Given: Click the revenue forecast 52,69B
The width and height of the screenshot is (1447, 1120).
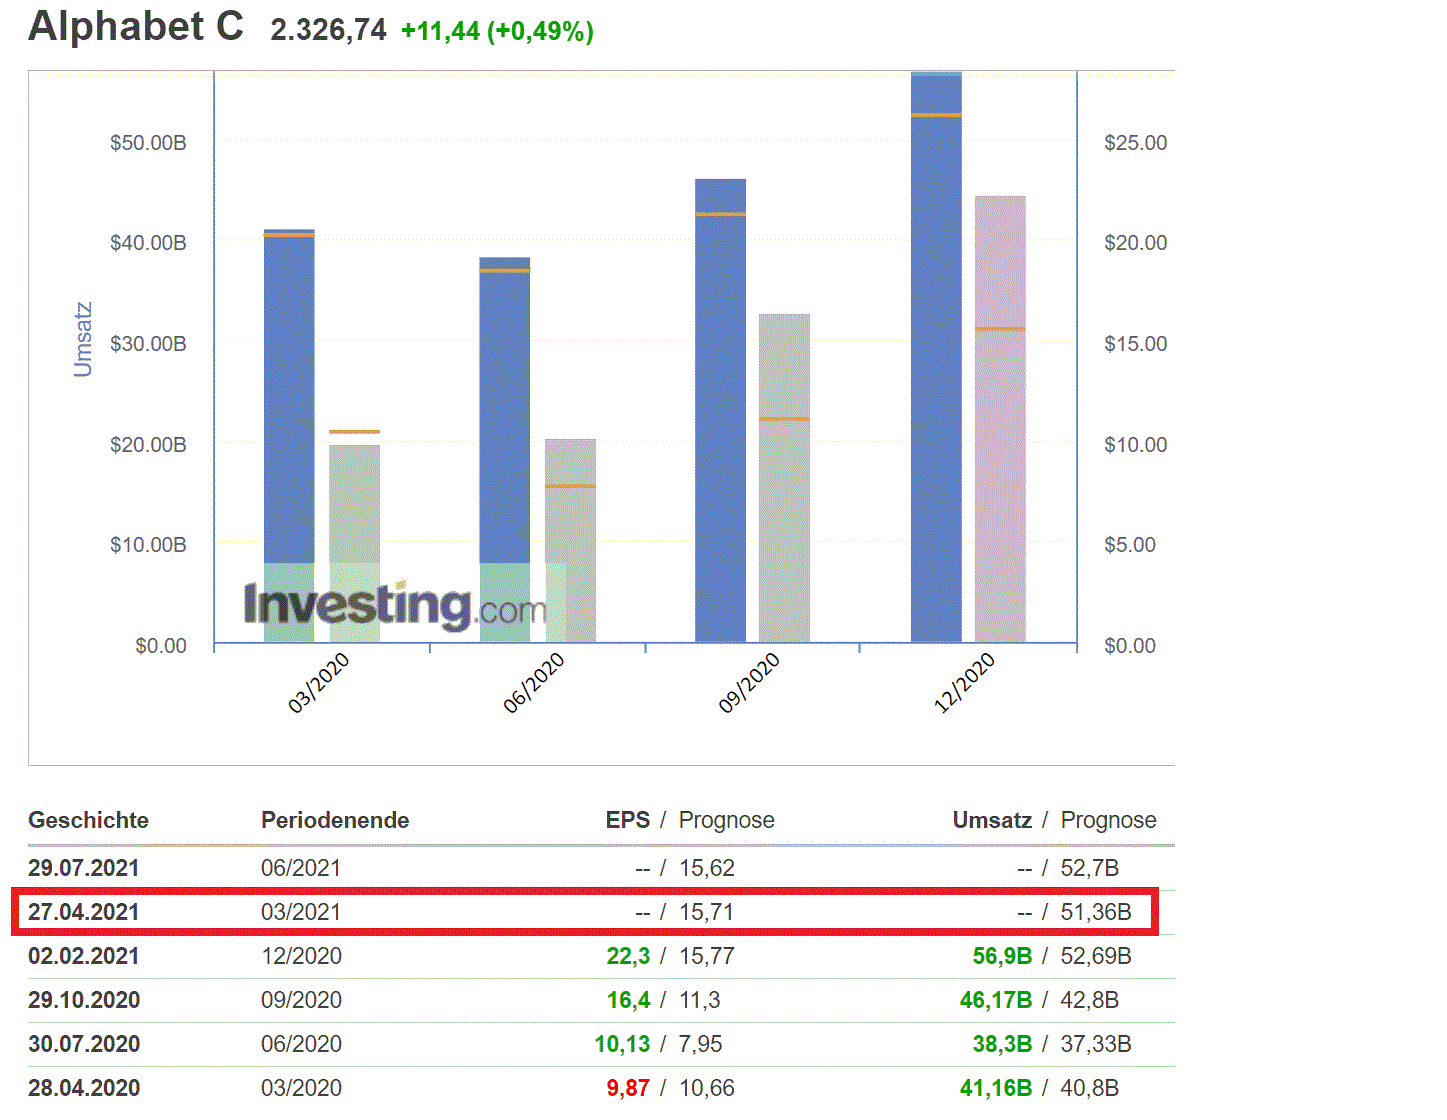Looking at the screenshot, I should pos(1096,956).
